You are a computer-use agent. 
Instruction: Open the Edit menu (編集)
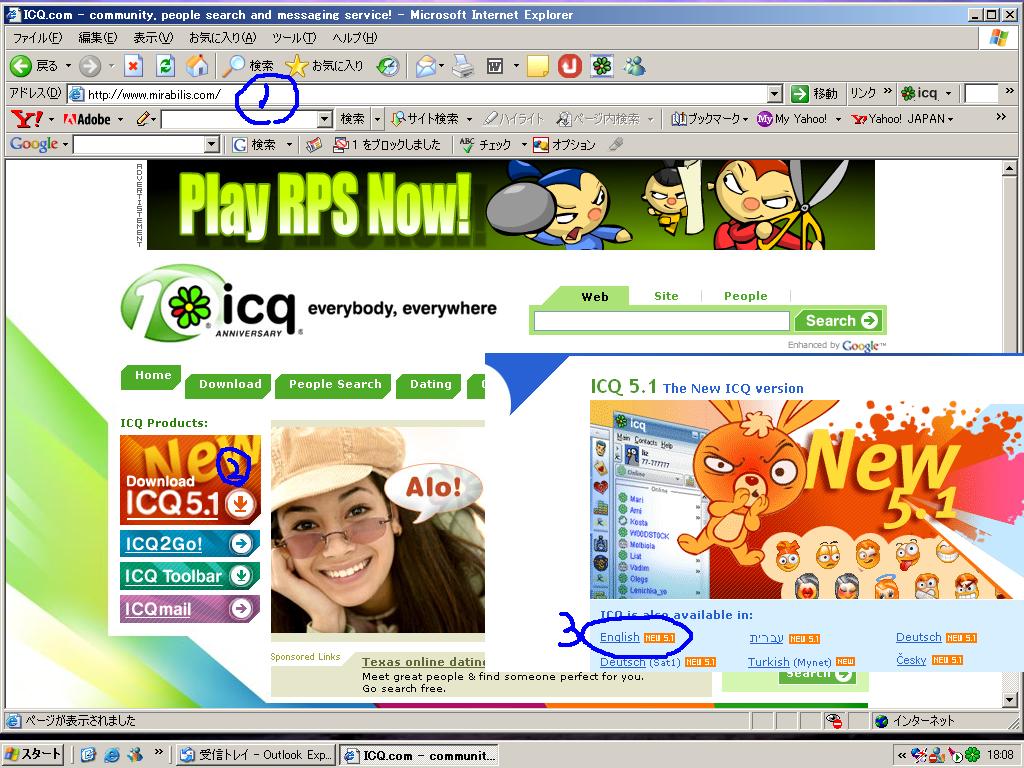pyautogui.click(x=98, y=38)
